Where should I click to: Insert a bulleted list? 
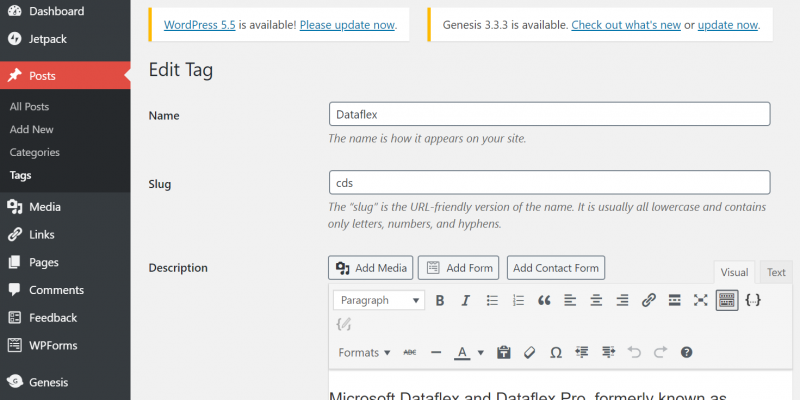tap(492, 301)
